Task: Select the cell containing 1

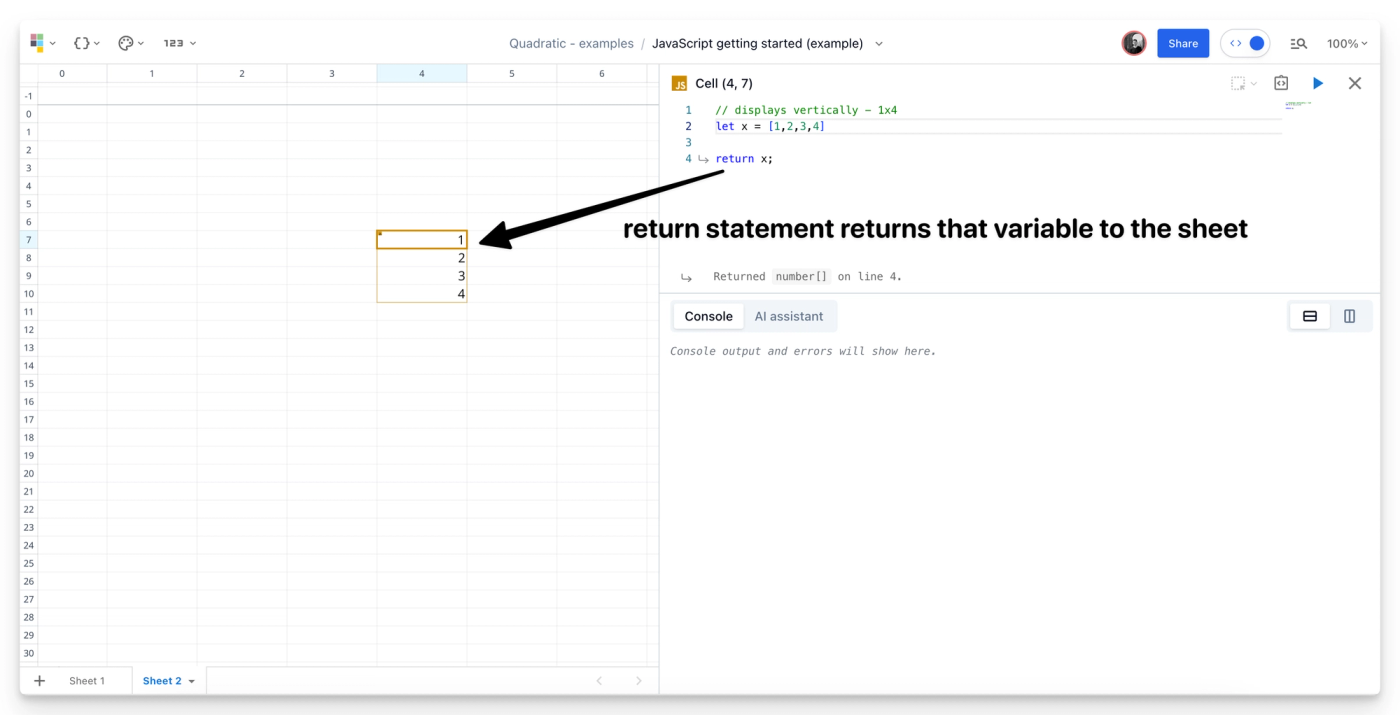Action: tap(422, 240)
